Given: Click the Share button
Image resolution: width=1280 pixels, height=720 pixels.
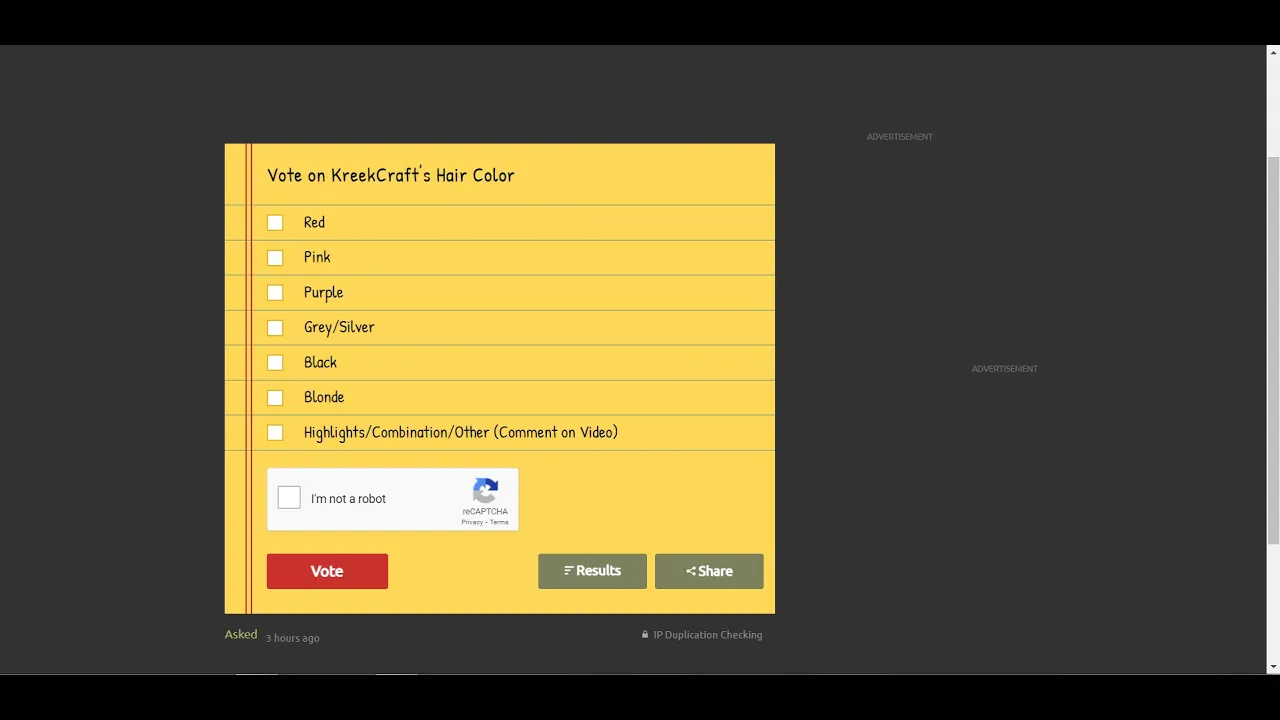Looking at the screenshot, I should [x=709, y=571].
